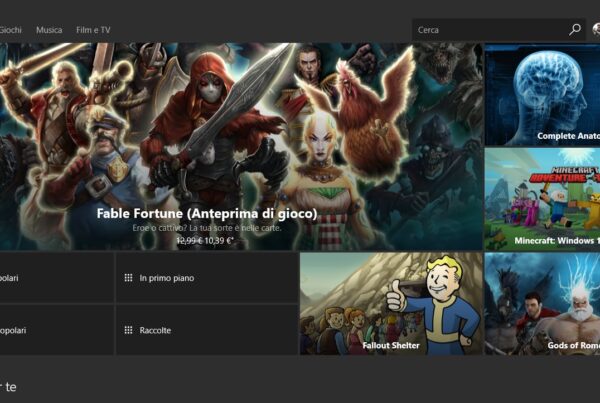This screenshot has height=403, width=600.
Task: Open the user account avatar
Action: (596, 30)
